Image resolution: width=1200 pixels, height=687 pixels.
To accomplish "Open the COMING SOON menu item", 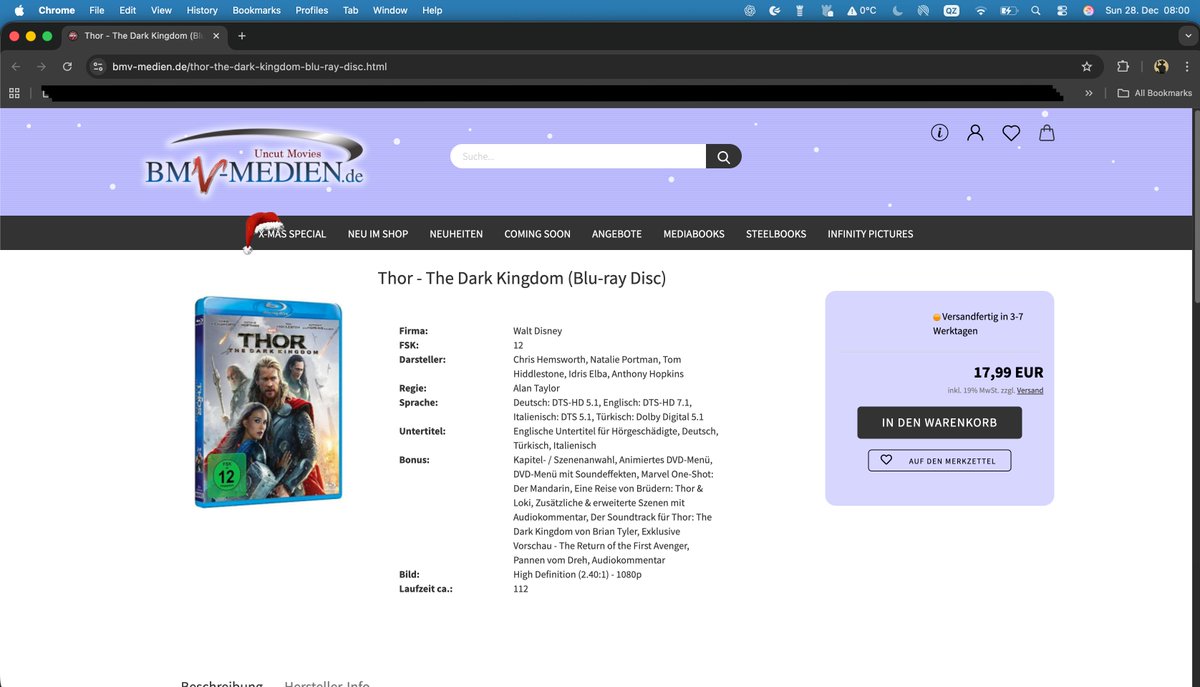I will (537, 234).
